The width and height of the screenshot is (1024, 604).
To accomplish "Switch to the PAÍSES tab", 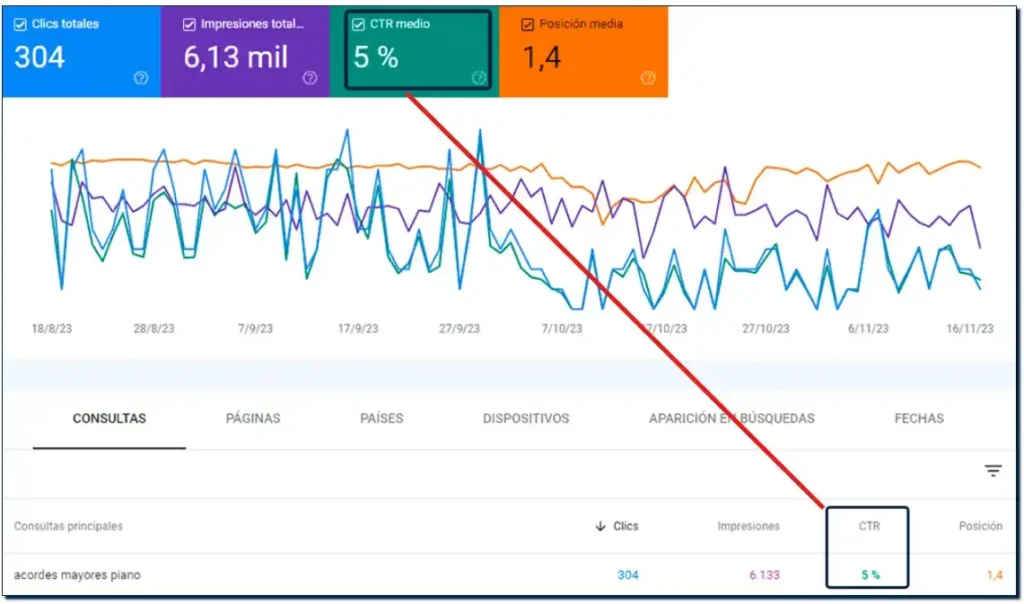I will (x=381, y=419).
